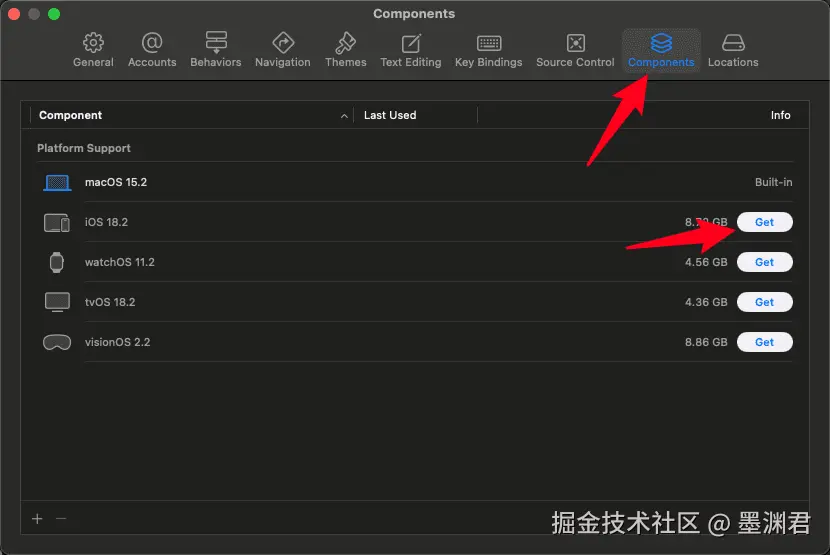Switch to the Accounts tab label
The image size is (830, 555).
tap(152, 62)
